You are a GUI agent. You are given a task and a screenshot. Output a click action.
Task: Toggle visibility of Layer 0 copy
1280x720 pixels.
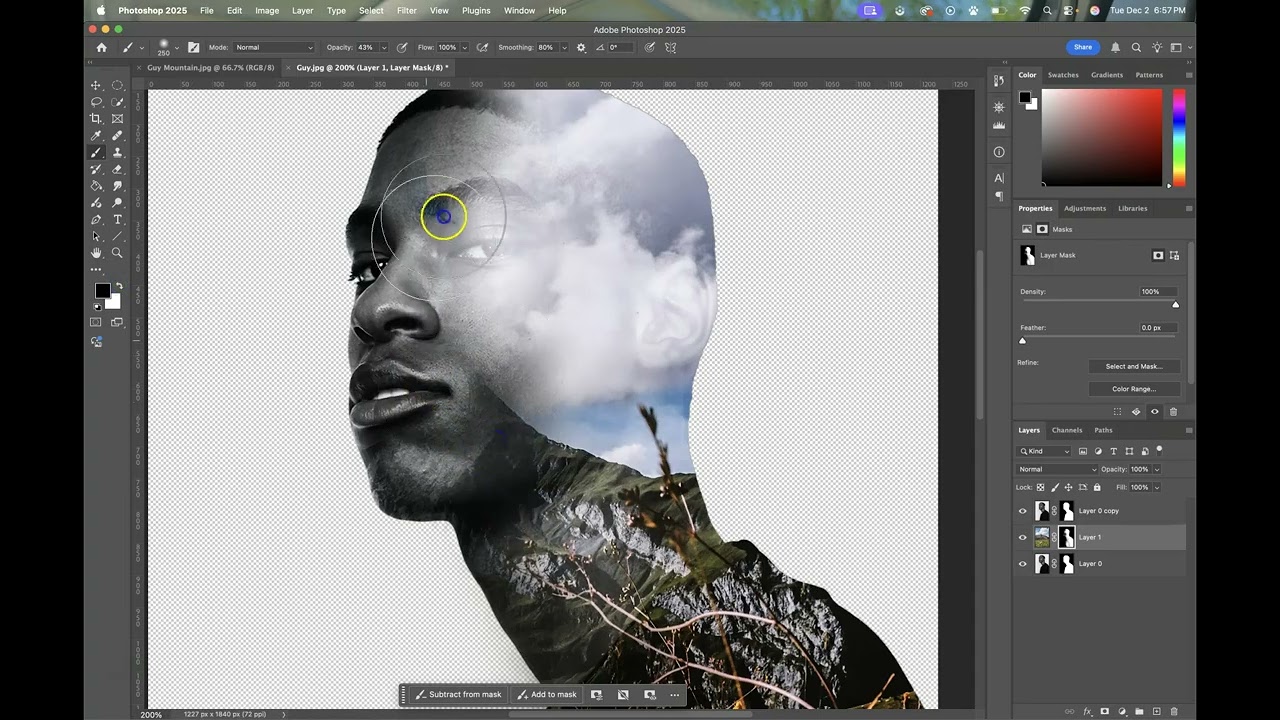1022,511
